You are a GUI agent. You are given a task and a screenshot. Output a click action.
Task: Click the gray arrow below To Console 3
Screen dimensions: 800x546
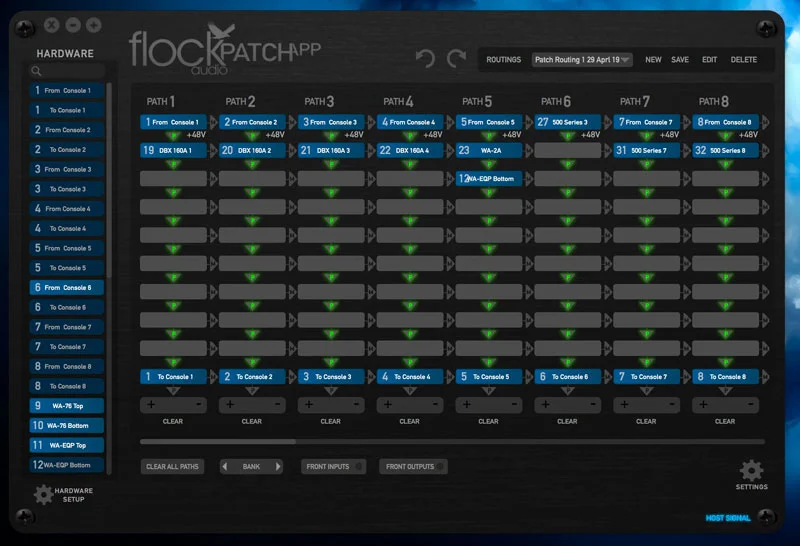pyautogui.click(x=331, y=391)
